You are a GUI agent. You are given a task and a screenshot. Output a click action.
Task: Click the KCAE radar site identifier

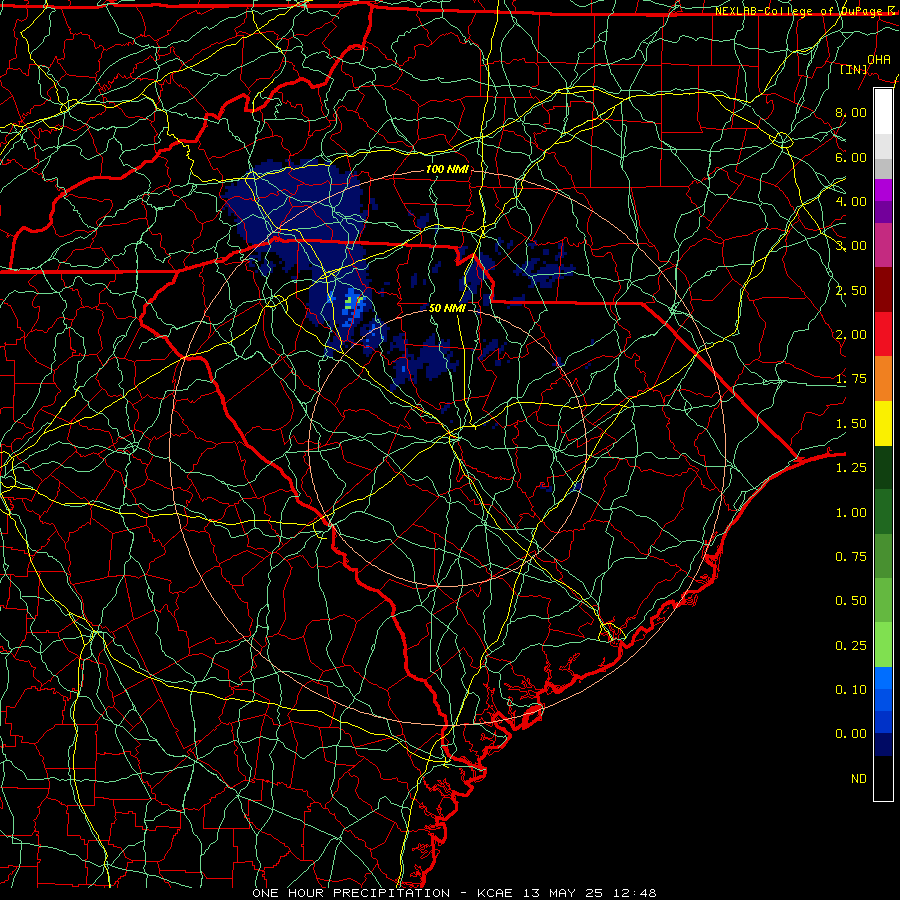point(496,893)
